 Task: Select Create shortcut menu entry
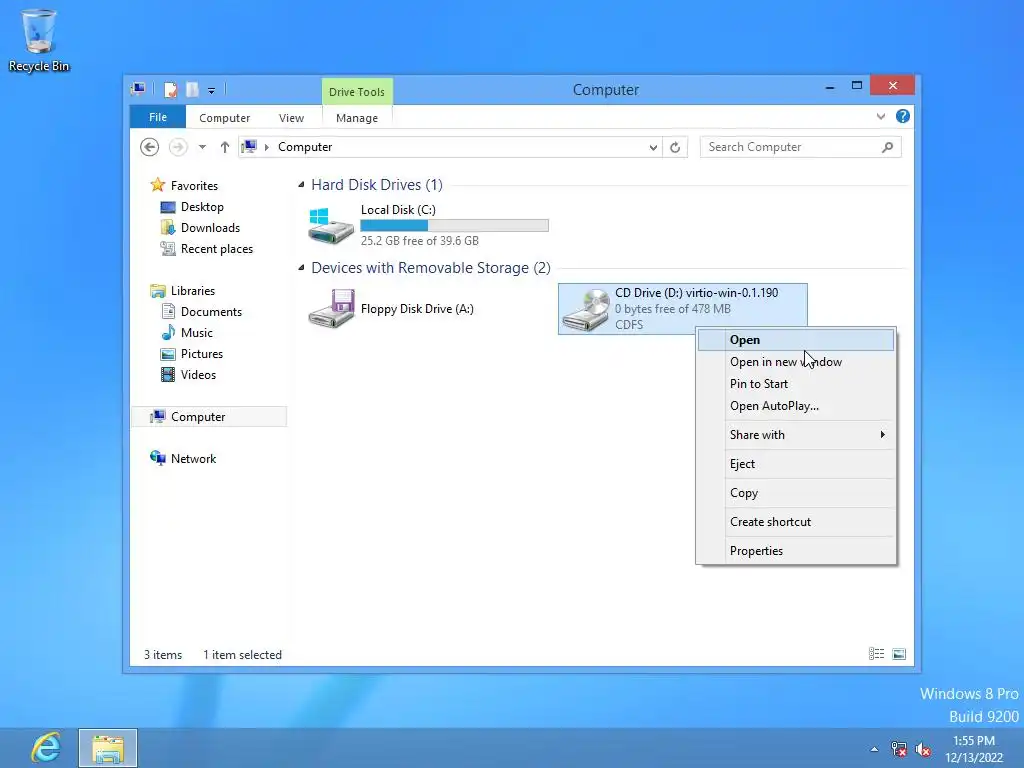point(795,522)
